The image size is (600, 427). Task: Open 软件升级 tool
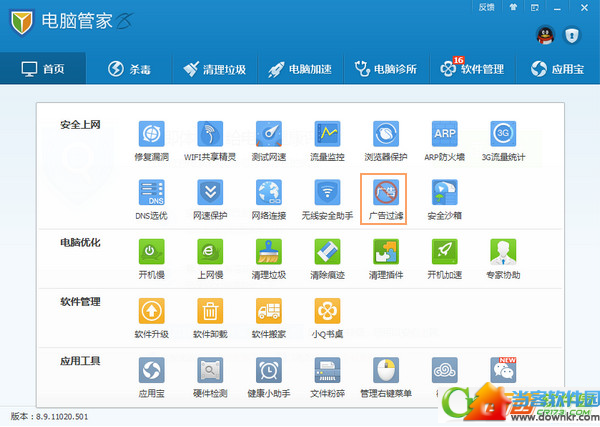tap(152, 318)
